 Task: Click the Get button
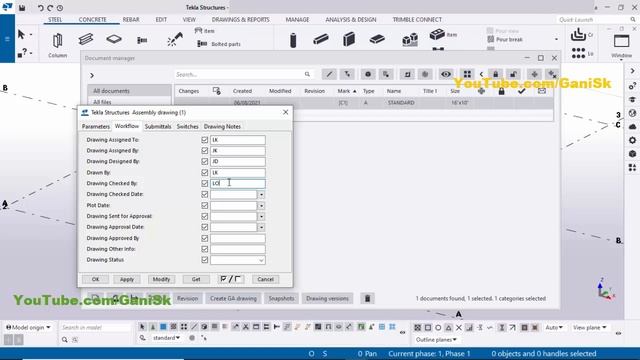click(196, 279)
